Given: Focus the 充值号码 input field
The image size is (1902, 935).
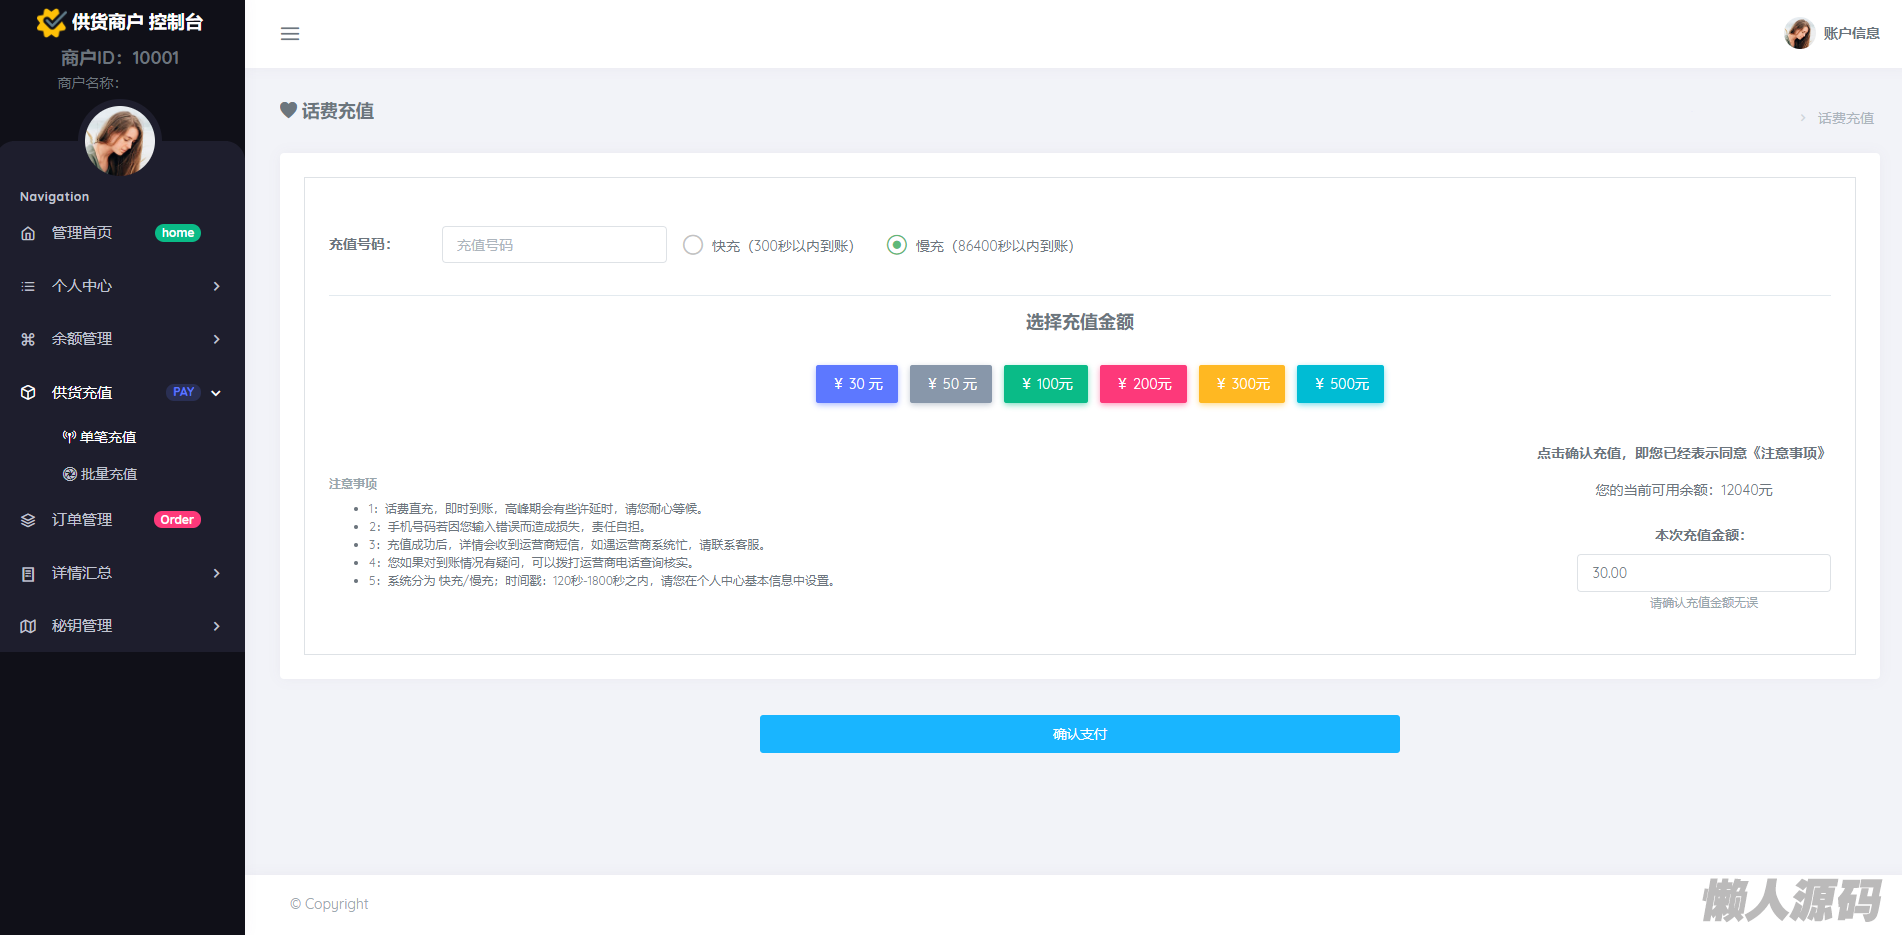Looking at the screenshot, I should (x=554, y=245).
